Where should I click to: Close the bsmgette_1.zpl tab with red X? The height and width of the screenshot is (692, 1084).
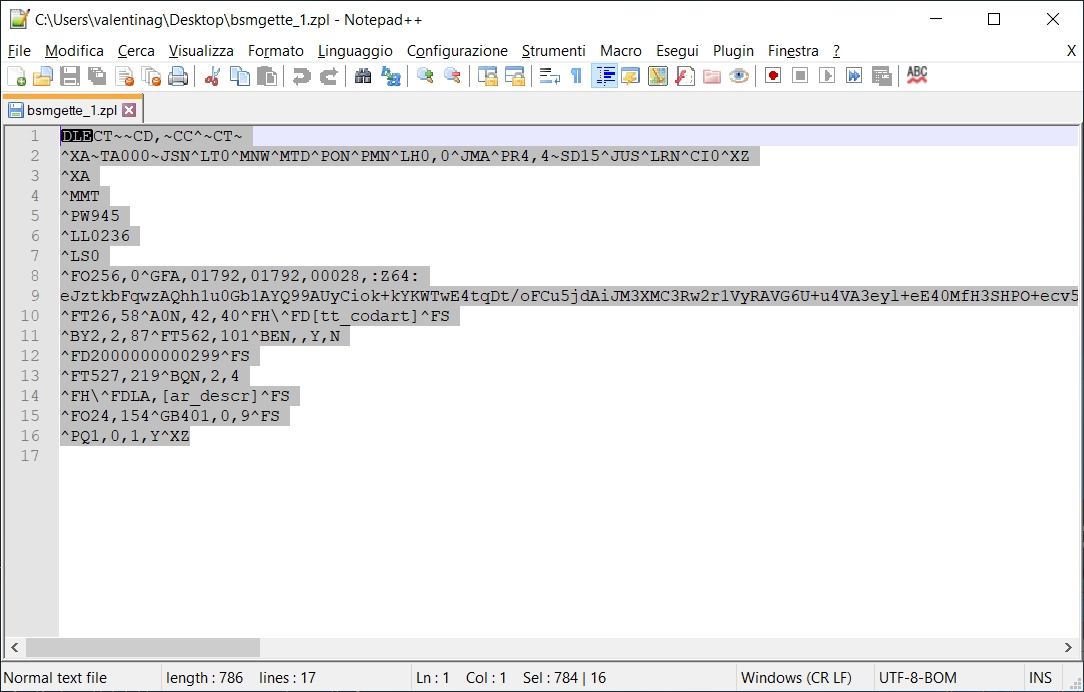pyautogui.click(x=129, y=110)
